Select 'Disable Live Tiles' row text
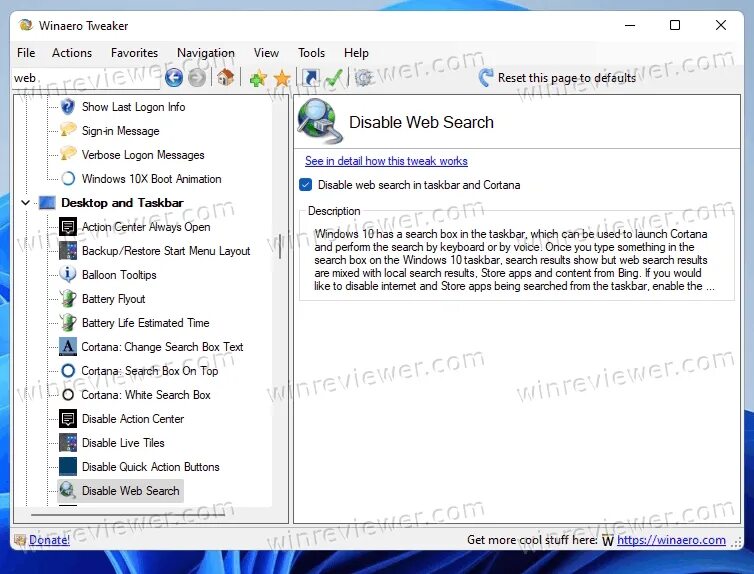Image resolution: width=754 pixels, height=574 pixels. (123, 443)
